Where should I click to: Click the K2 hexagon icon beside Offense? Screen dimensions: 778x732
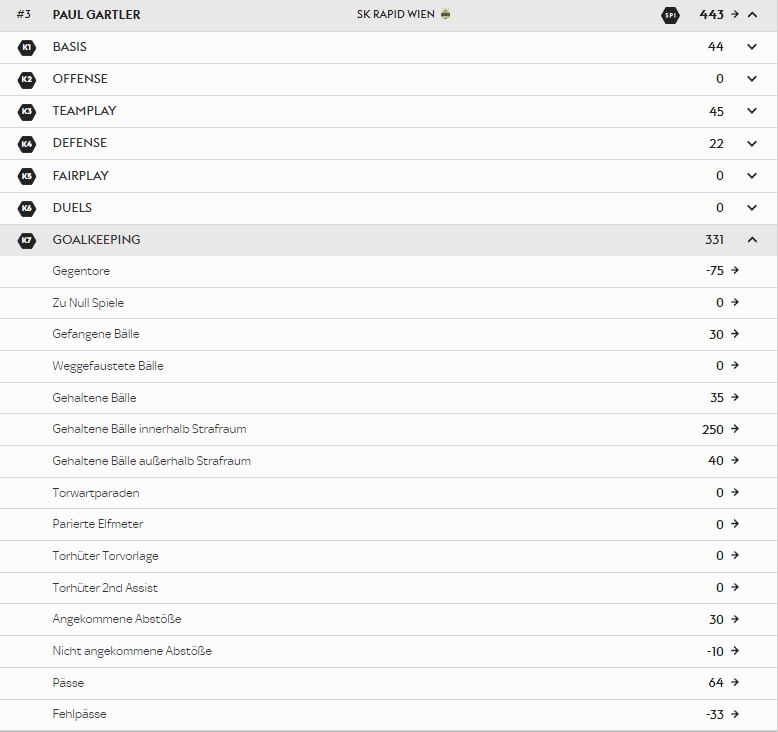point(27,79)
